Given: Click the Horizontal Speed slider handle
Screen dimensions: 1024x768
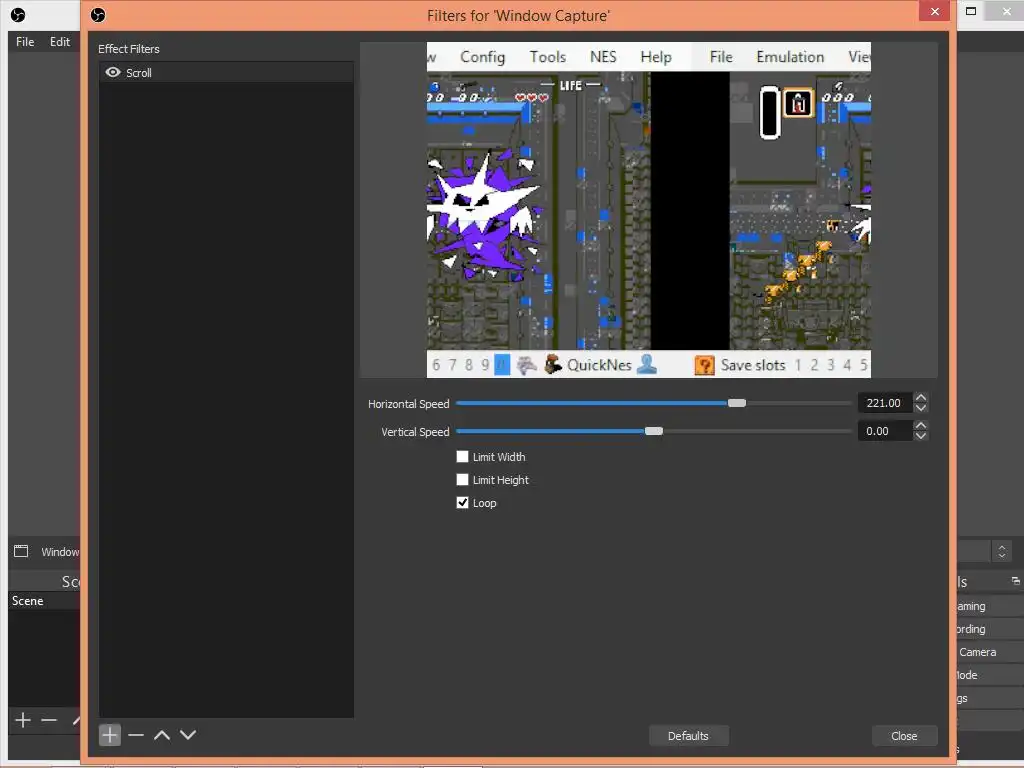Looking at the screenshot, I should click(x=737, y=403).
